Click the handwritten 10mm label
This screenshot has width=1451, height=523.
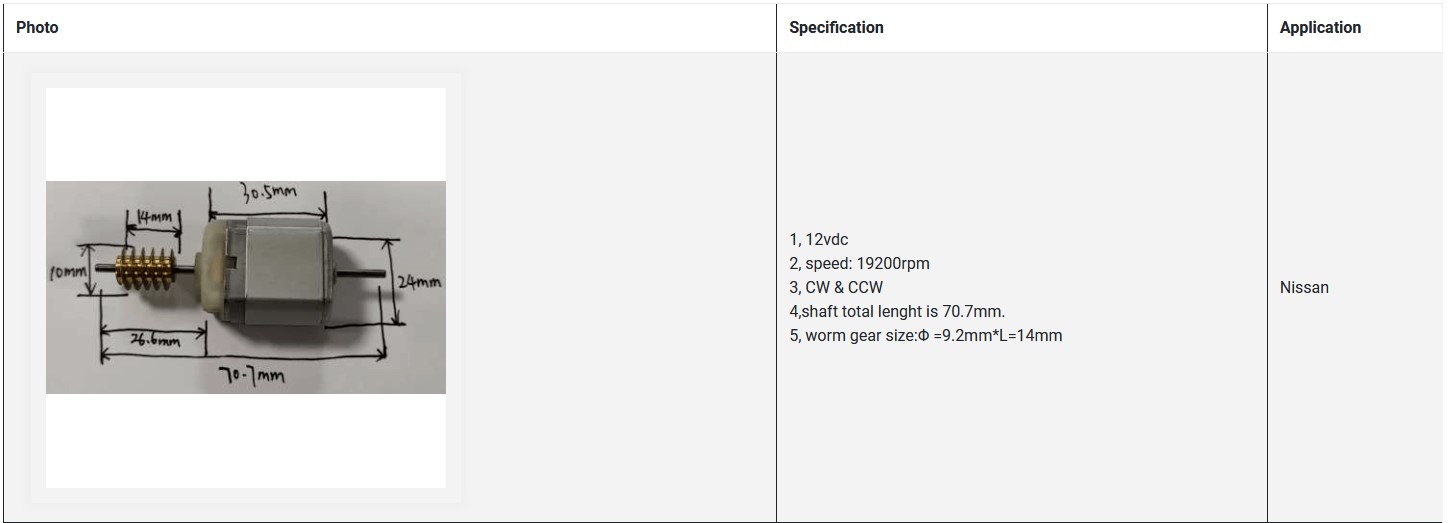click(x=68, y=273)
